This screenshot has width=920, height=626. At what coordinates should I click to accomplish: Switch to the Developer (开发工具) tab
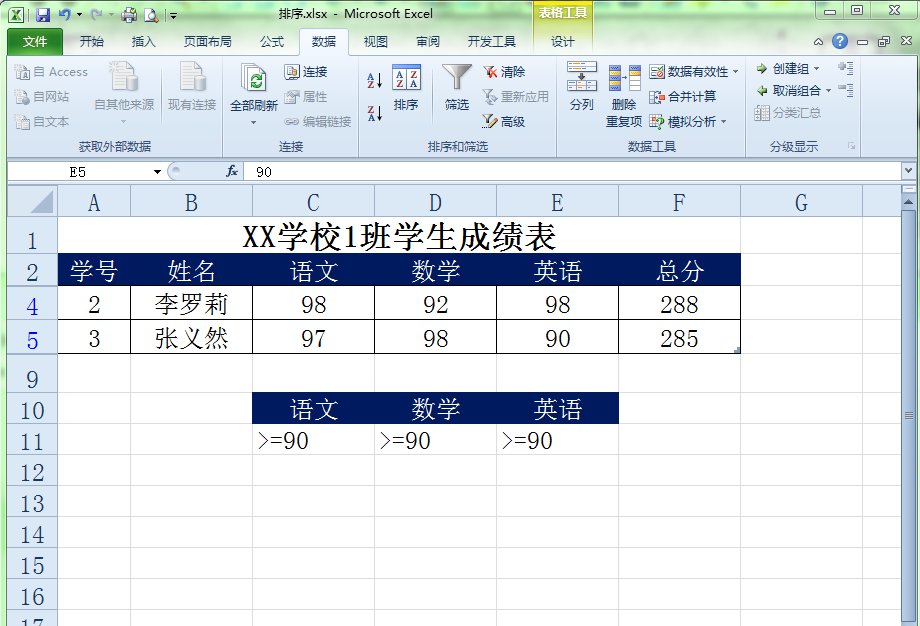492,41
